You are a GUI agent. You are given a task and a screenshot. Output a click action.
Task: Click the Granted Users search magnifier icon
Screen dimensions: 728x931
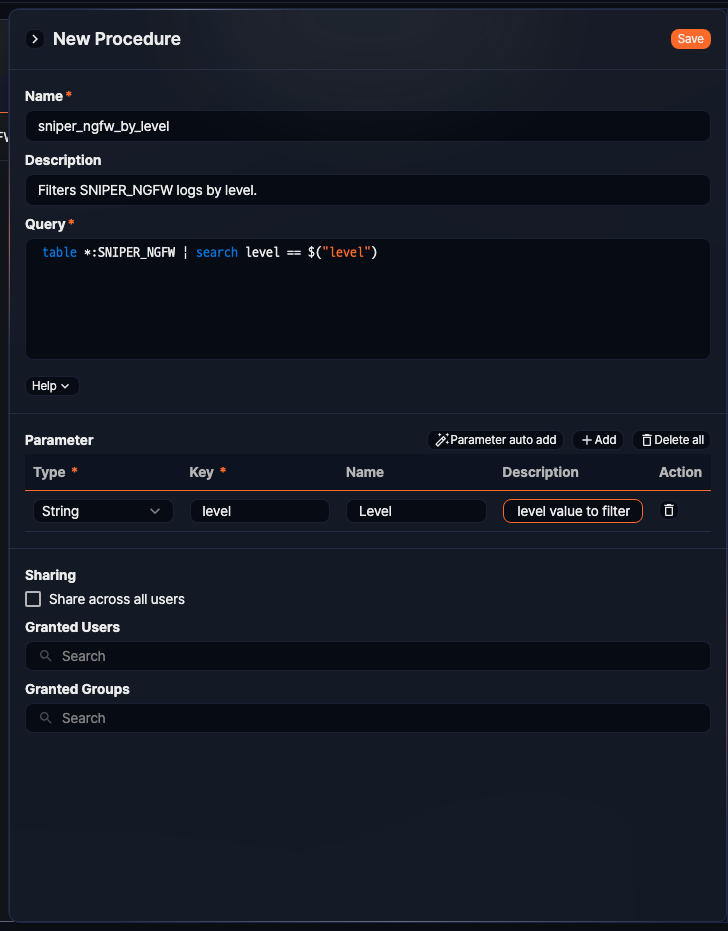46,656
